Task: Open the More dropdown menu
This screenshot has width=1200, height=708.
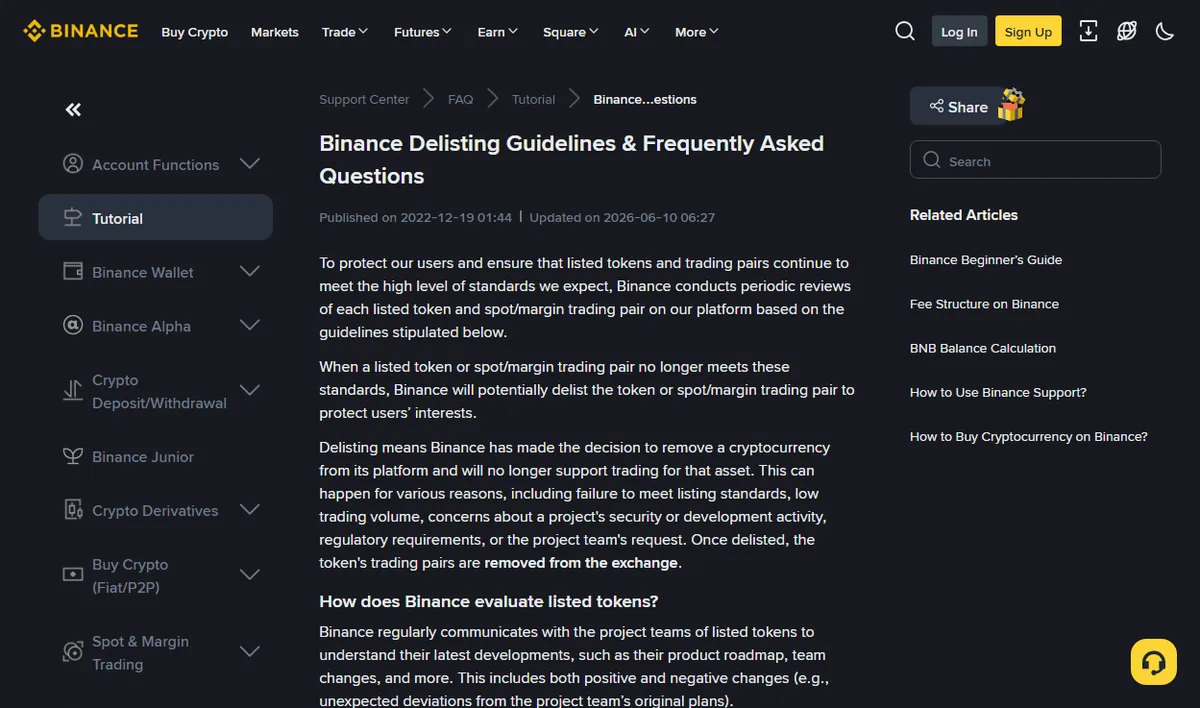Action: [697, 32]
